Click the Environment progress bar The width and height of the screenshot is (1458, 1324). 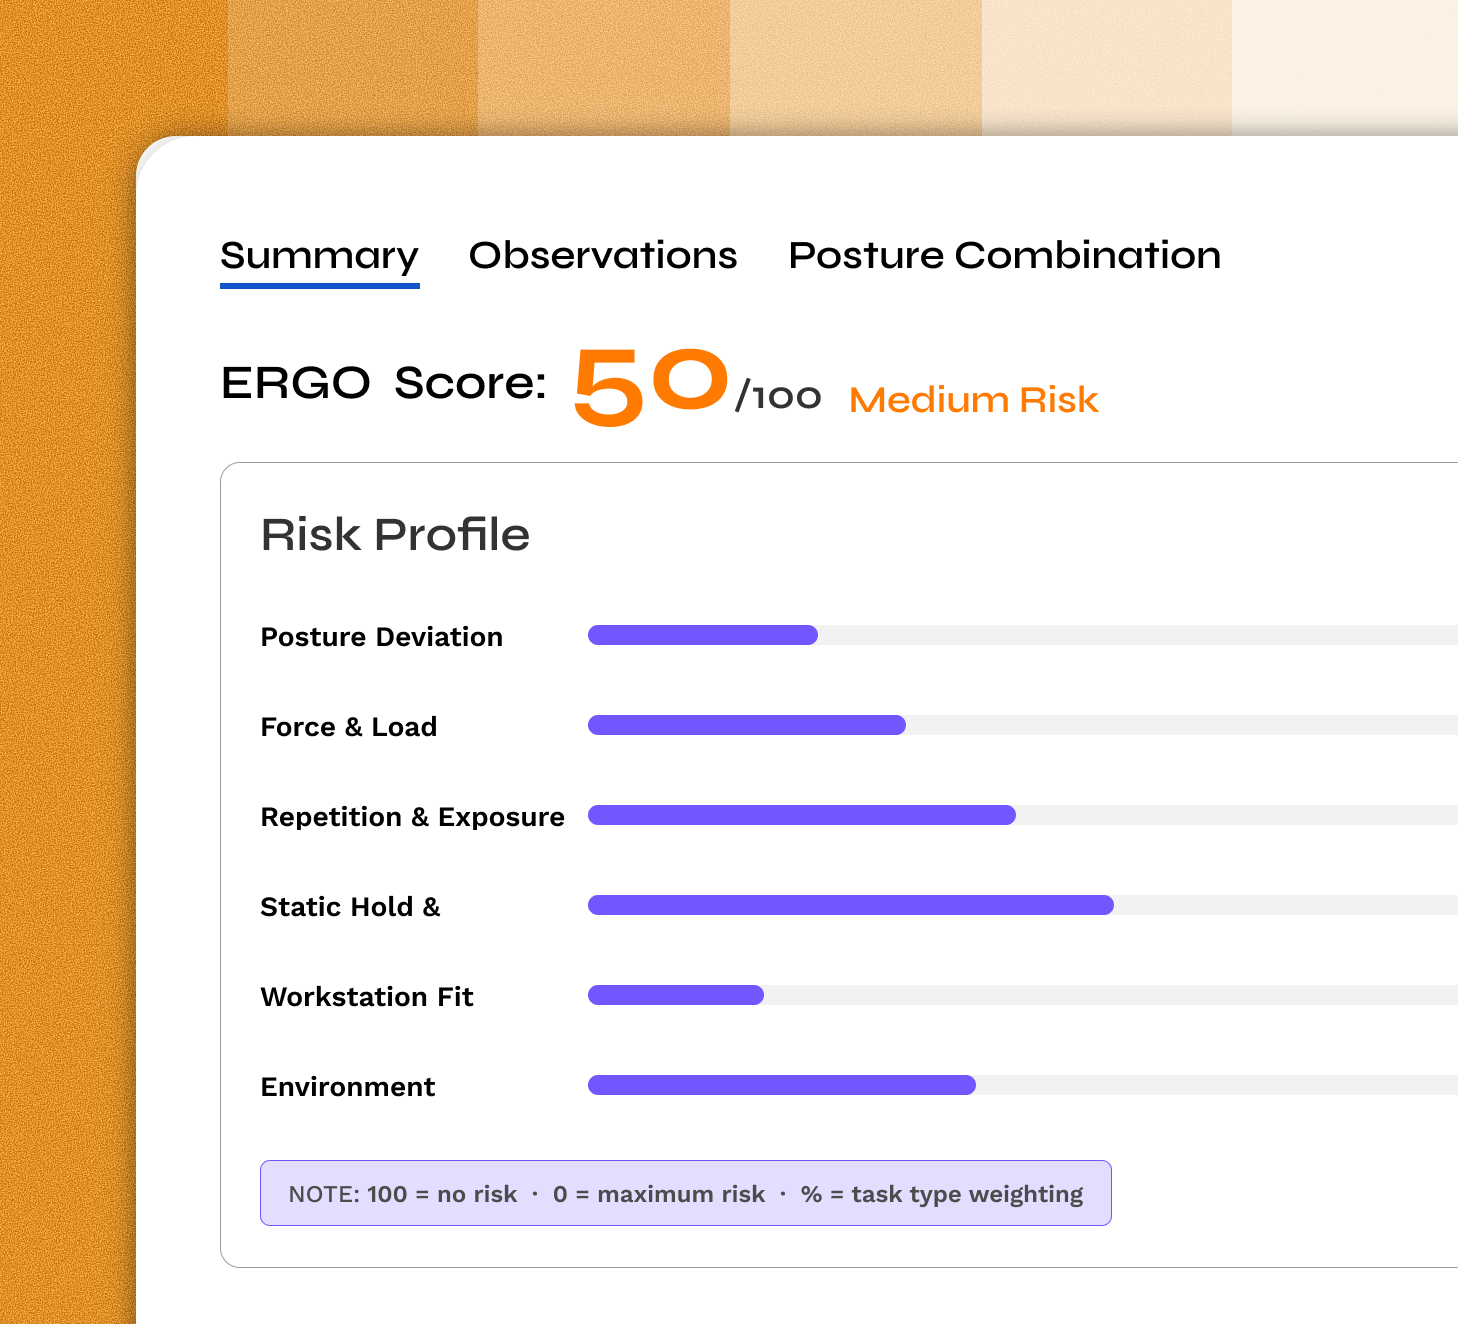coord(1023,1085)
